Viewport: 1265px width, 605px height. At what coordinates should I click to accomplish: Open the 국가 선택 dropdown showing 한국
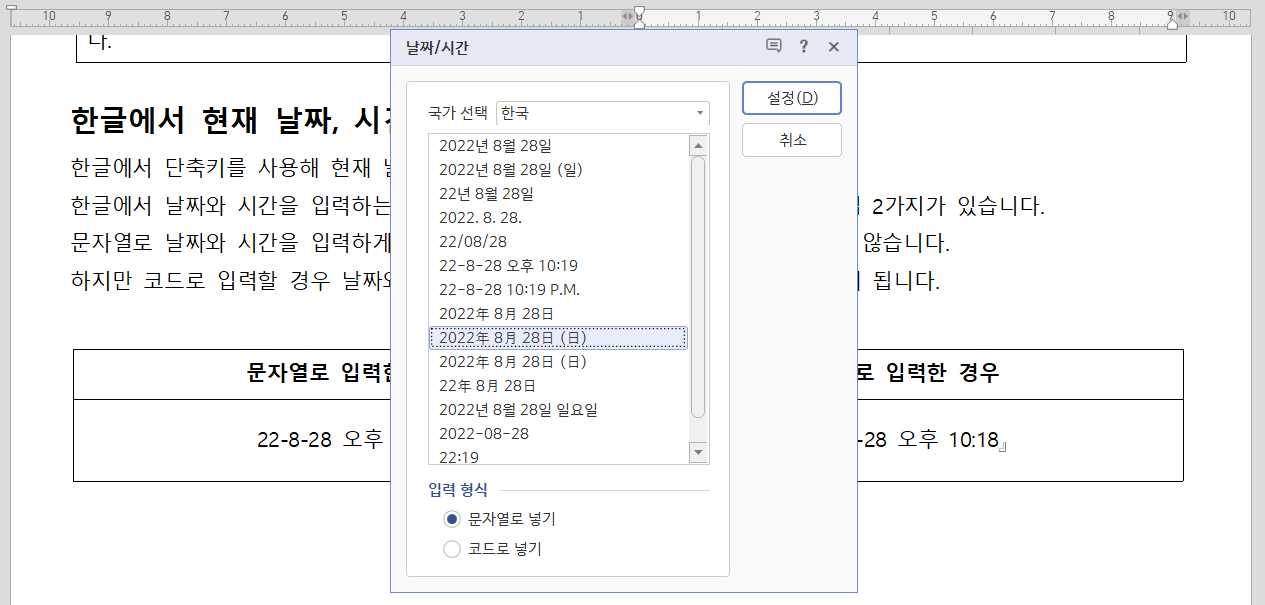coord(603,114)
